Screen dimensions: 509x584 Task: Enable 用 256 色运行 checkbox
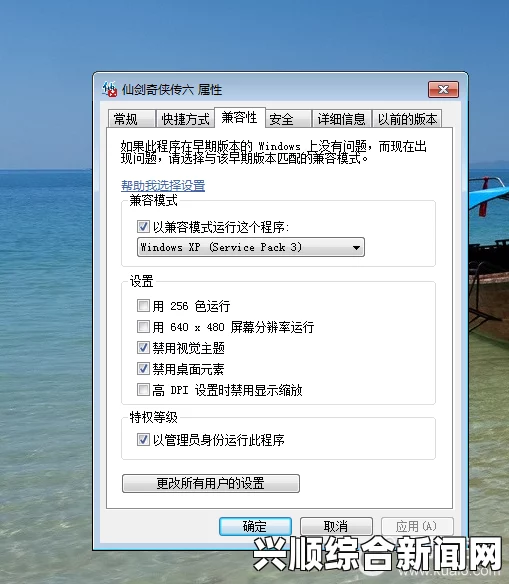(x=143, y=305)
